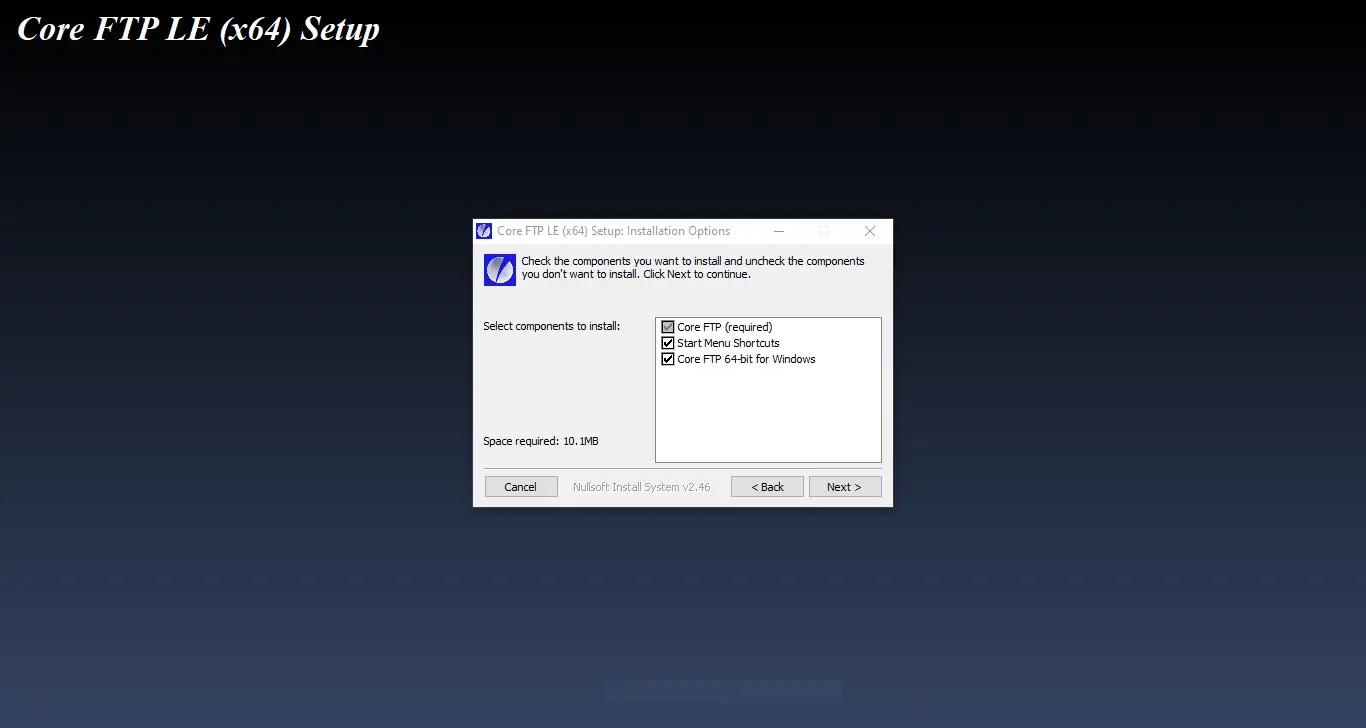1366x728 pixels.
Task: Click the blue Core FTP logo beside instructions
Action: (x=500, y=270)
